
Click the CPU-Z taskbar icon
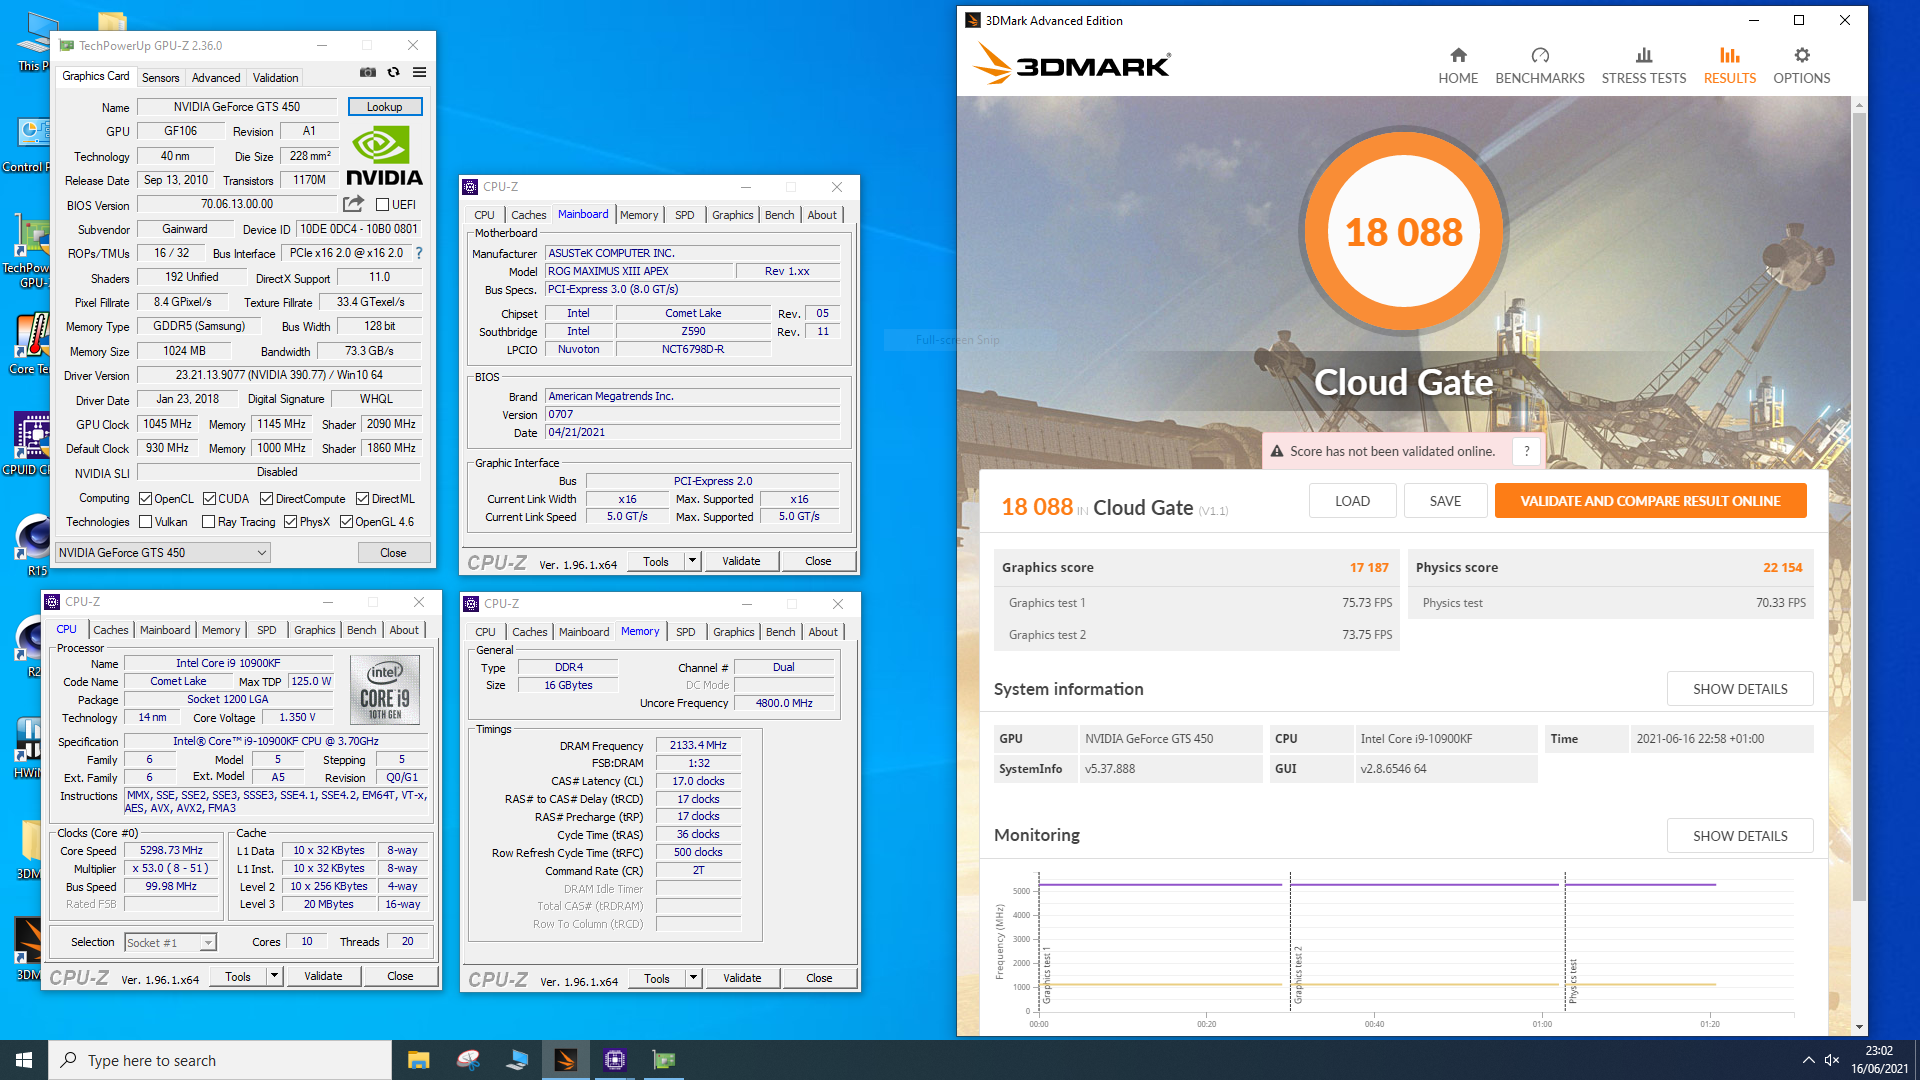coord(615,1060)
